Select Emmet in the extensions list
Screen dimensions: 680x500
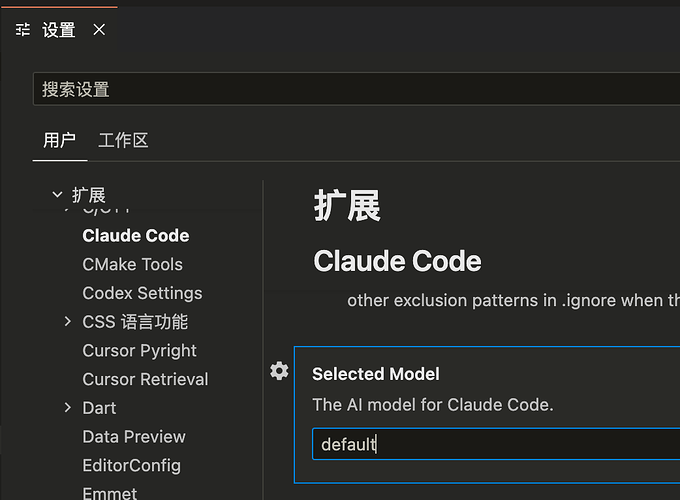(110, 493)
